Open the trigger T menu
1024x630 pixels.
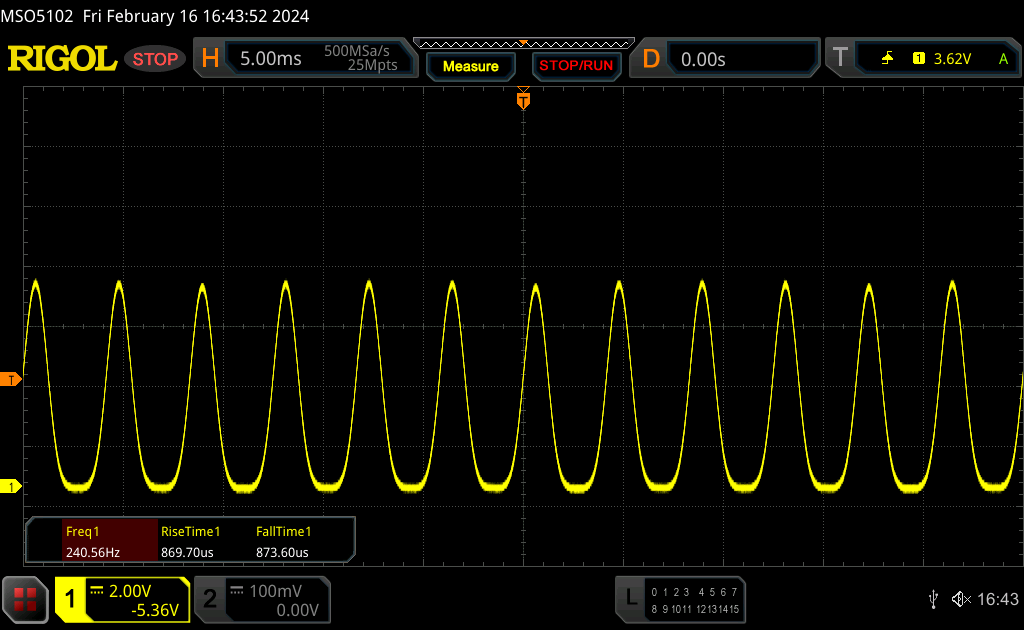pos(840,57)
